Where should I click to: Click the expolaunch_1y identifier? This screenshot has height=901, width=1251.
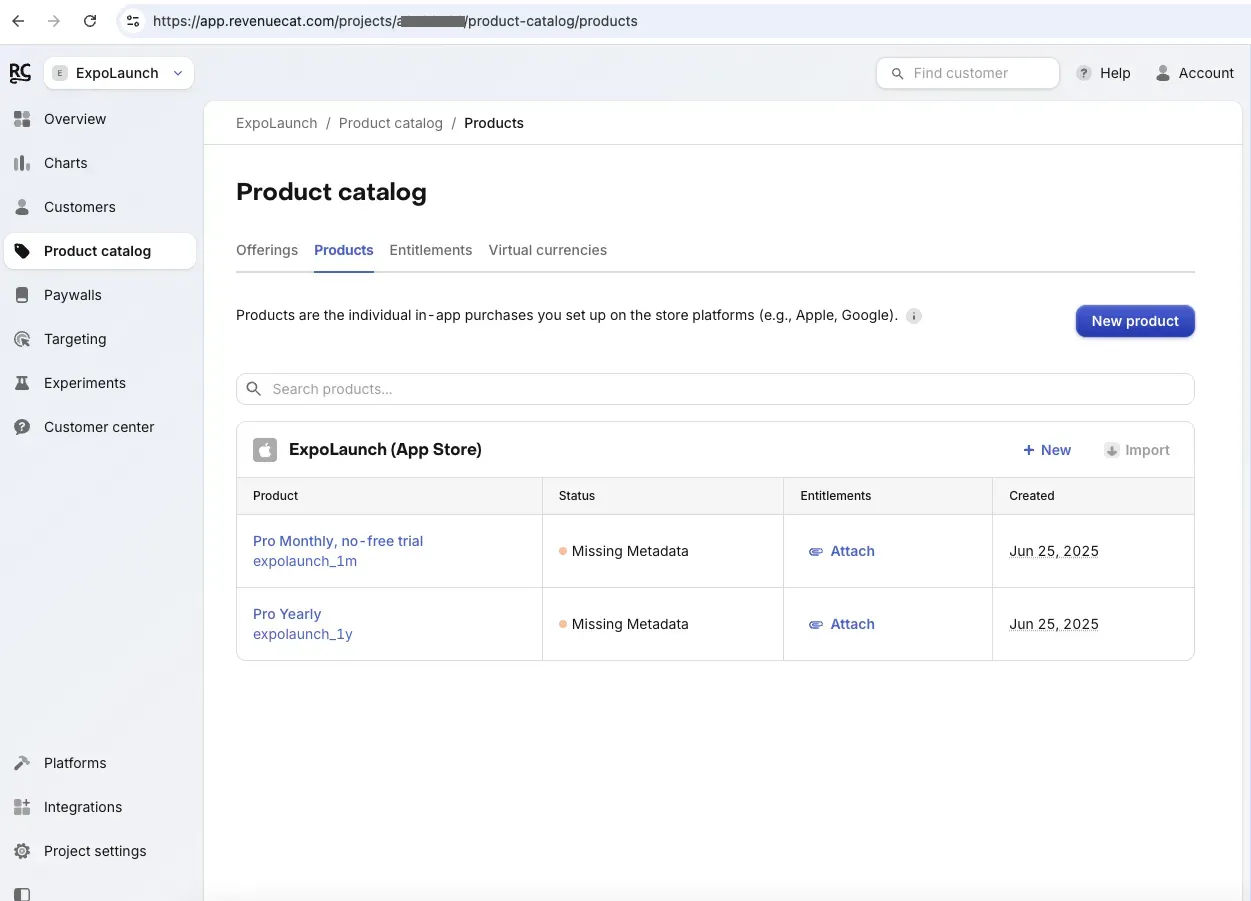coord(303,634)
